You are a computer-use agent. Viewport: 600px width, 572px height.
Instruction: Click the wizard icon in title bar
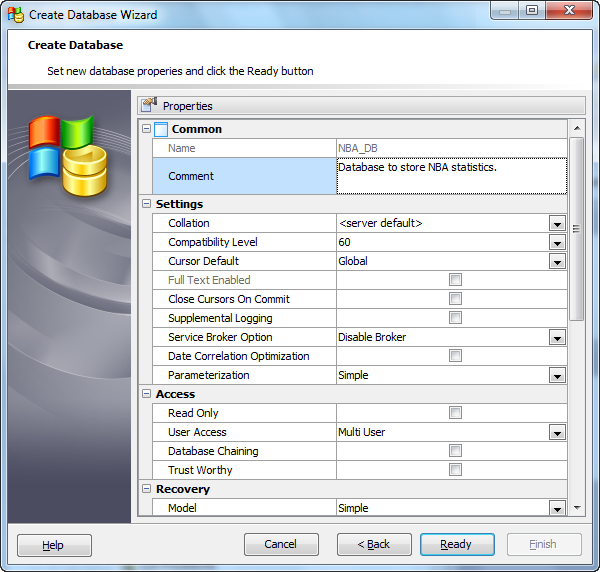(x=14, y=15)
